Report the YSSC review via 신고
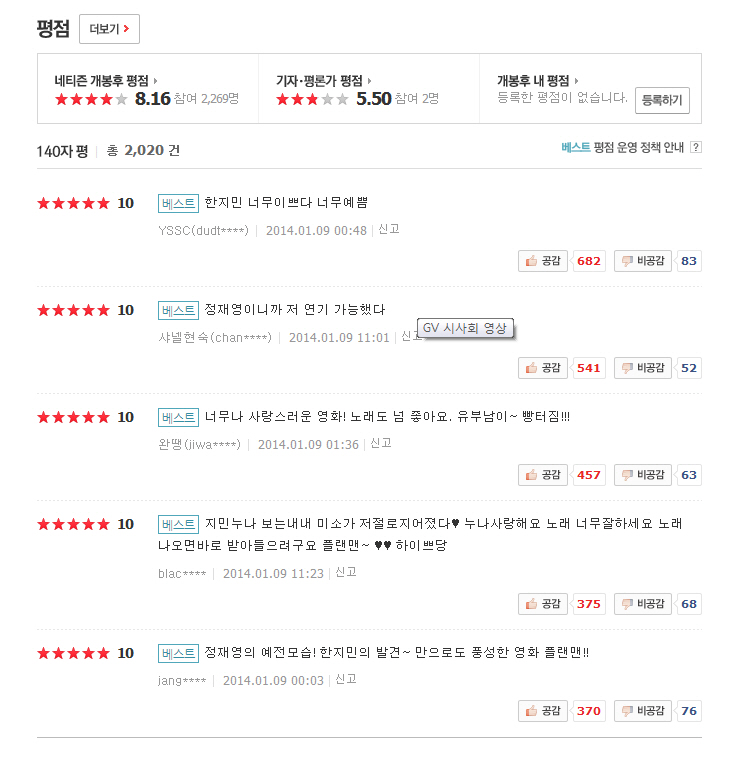Image resolution: width=732 pixels, height=764 pixels. pos(389,229)
